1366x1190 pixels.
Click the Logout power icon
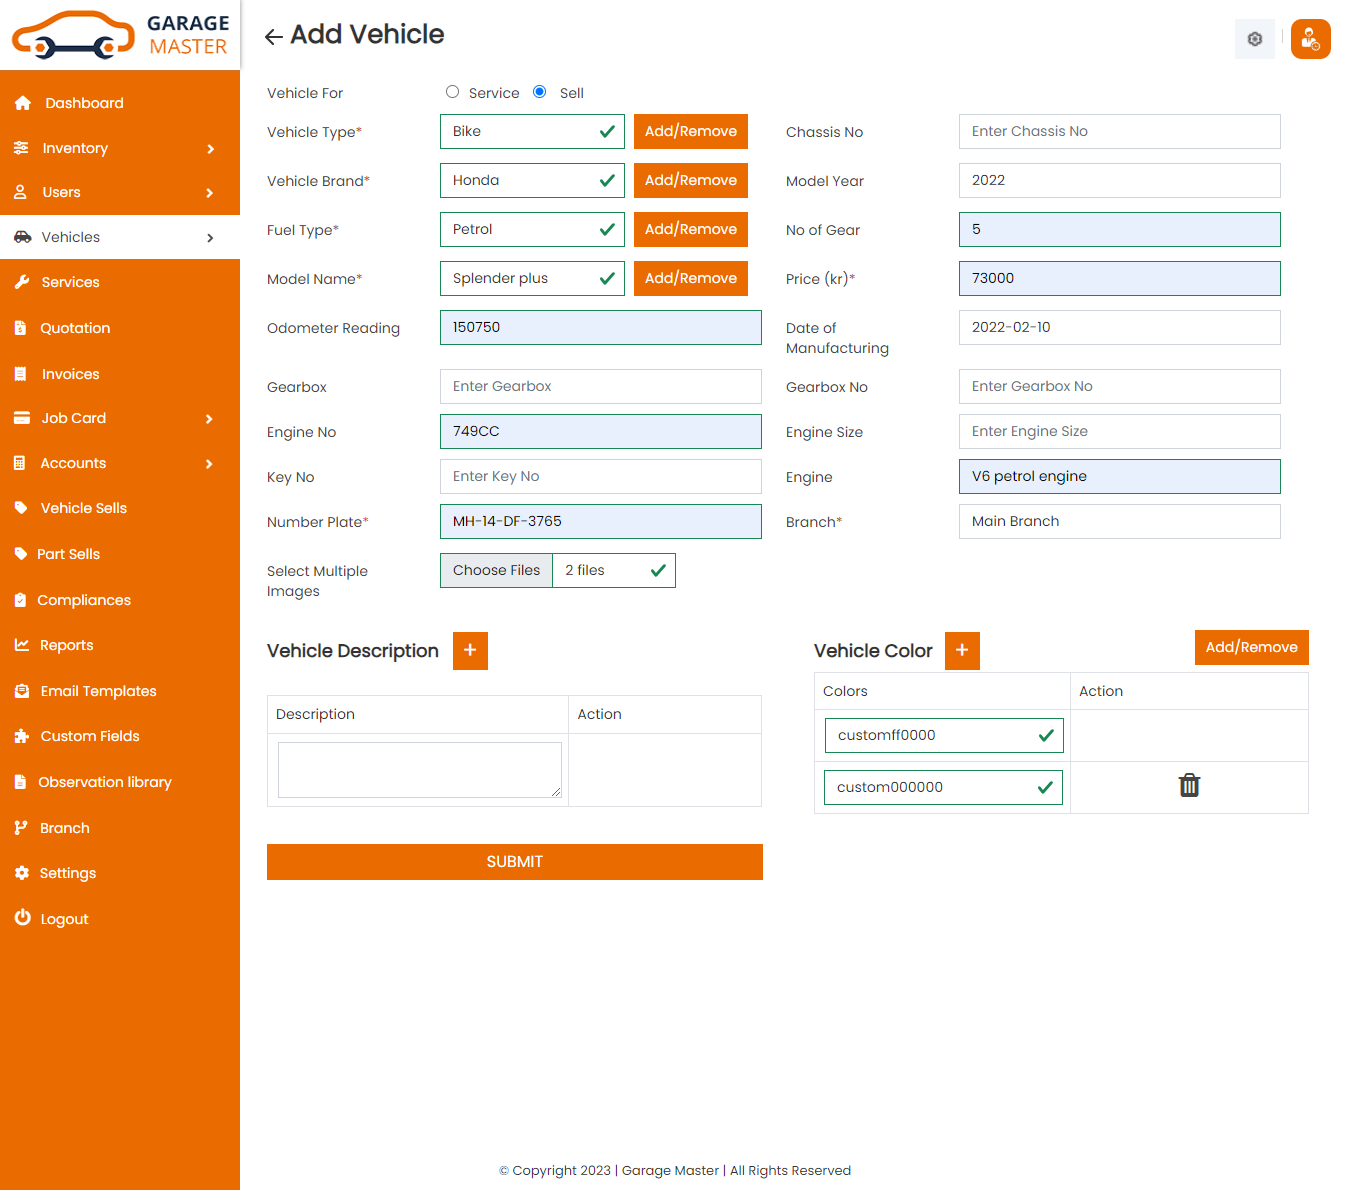(22, 918)
